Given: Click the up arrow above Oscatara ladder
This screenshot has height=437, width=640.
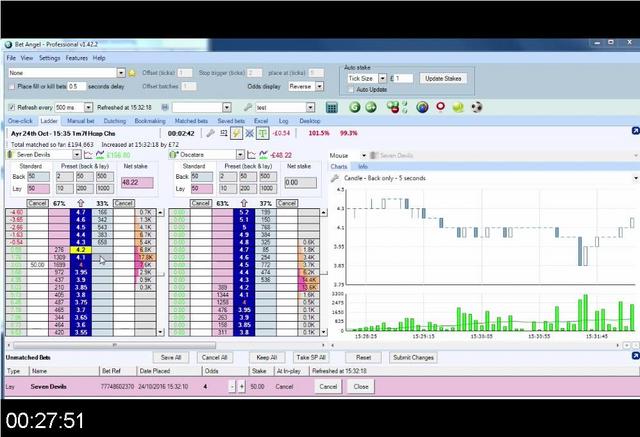Looking at the screenshot, I should pos(244,203).
